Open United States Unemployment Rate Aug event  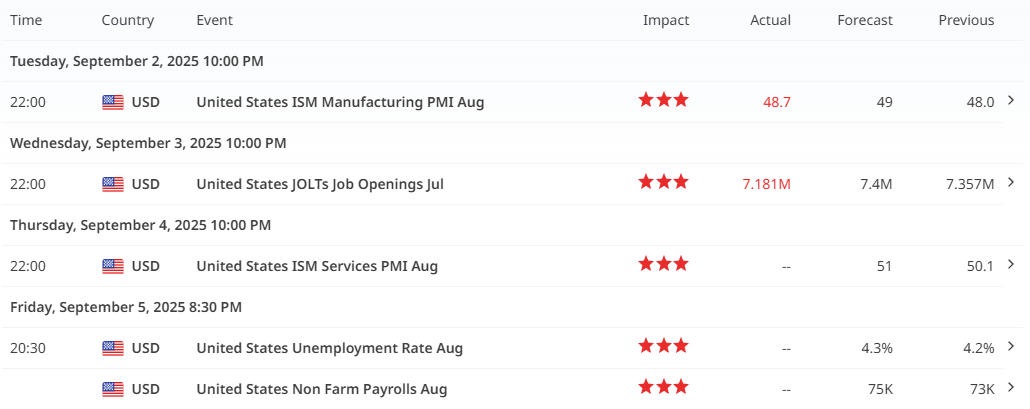pyautogui.click(x=329, y=348)
